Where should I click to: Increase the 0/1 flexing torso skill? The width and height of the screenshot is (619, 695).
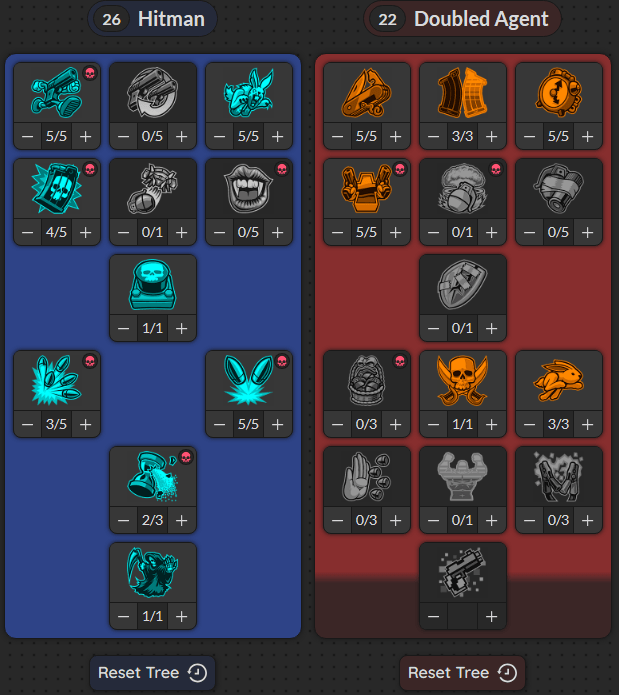(491, 520)
